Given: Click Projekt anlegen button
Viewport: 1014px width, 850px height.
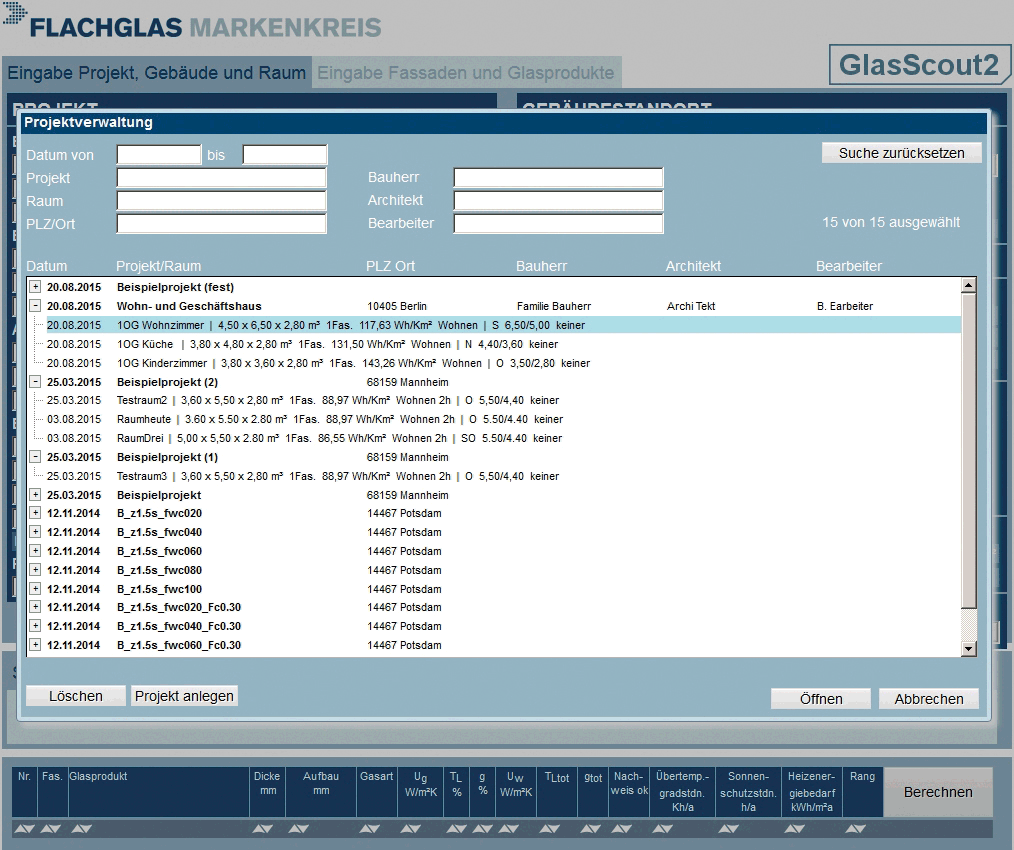Looking at the screenshot, I should click(184, 696).
